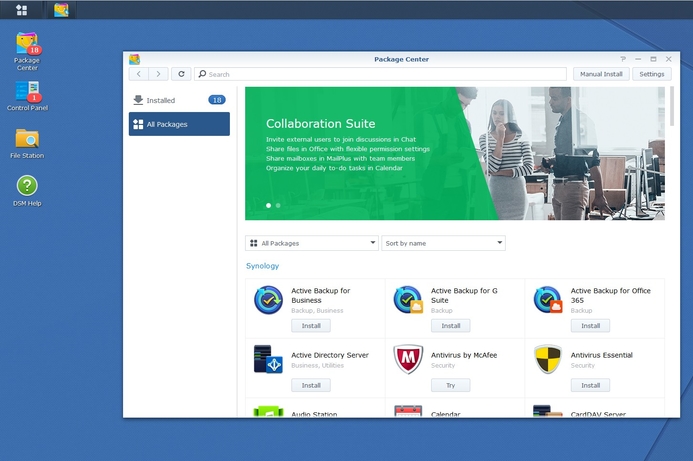This screenshot has width=693, height=461.
Task: Install Active Backup for Office 365
Action: point(590,326)
